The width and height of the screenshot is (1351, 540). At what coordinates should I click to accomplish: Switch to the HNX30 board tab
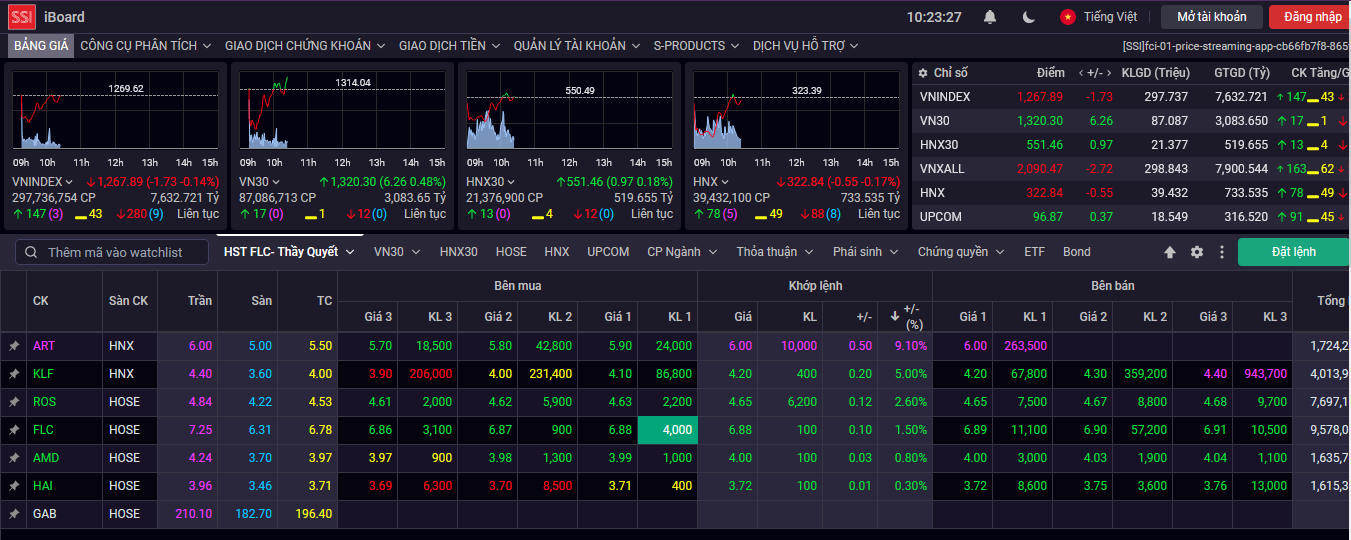(459, 252)
